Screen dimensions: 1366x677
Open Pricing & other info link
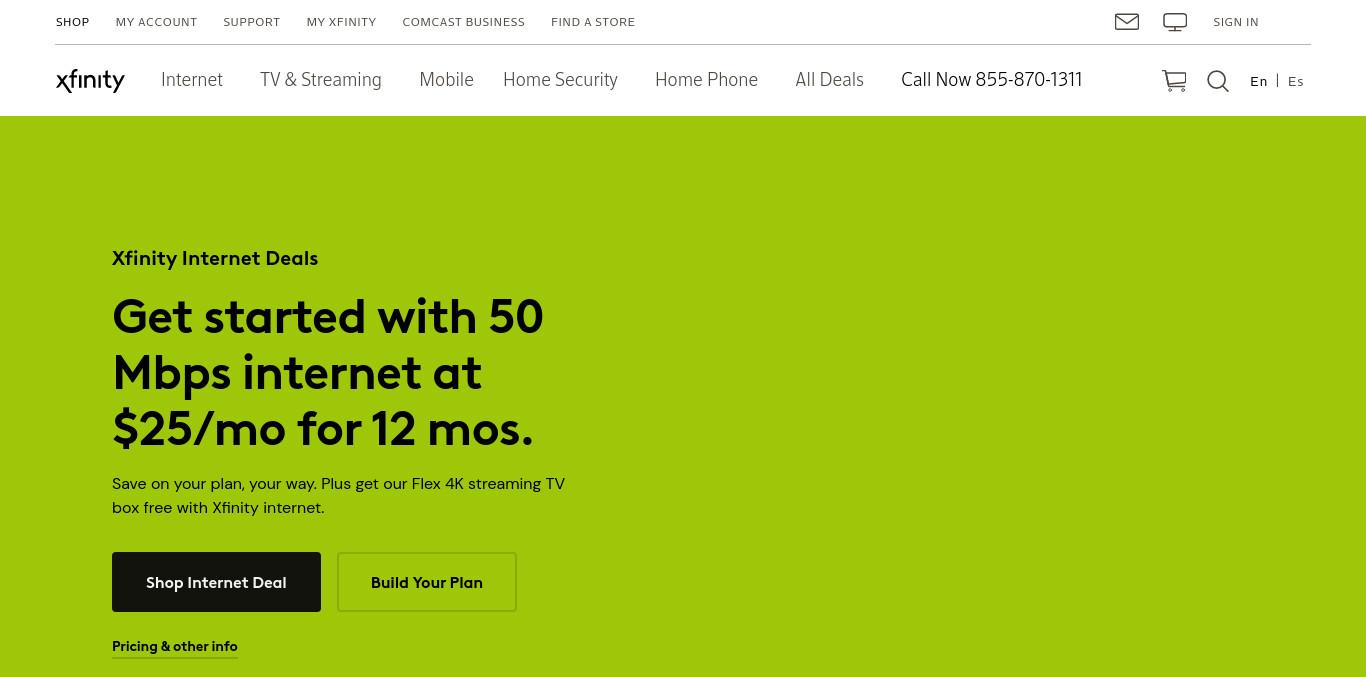click(175, 647)
